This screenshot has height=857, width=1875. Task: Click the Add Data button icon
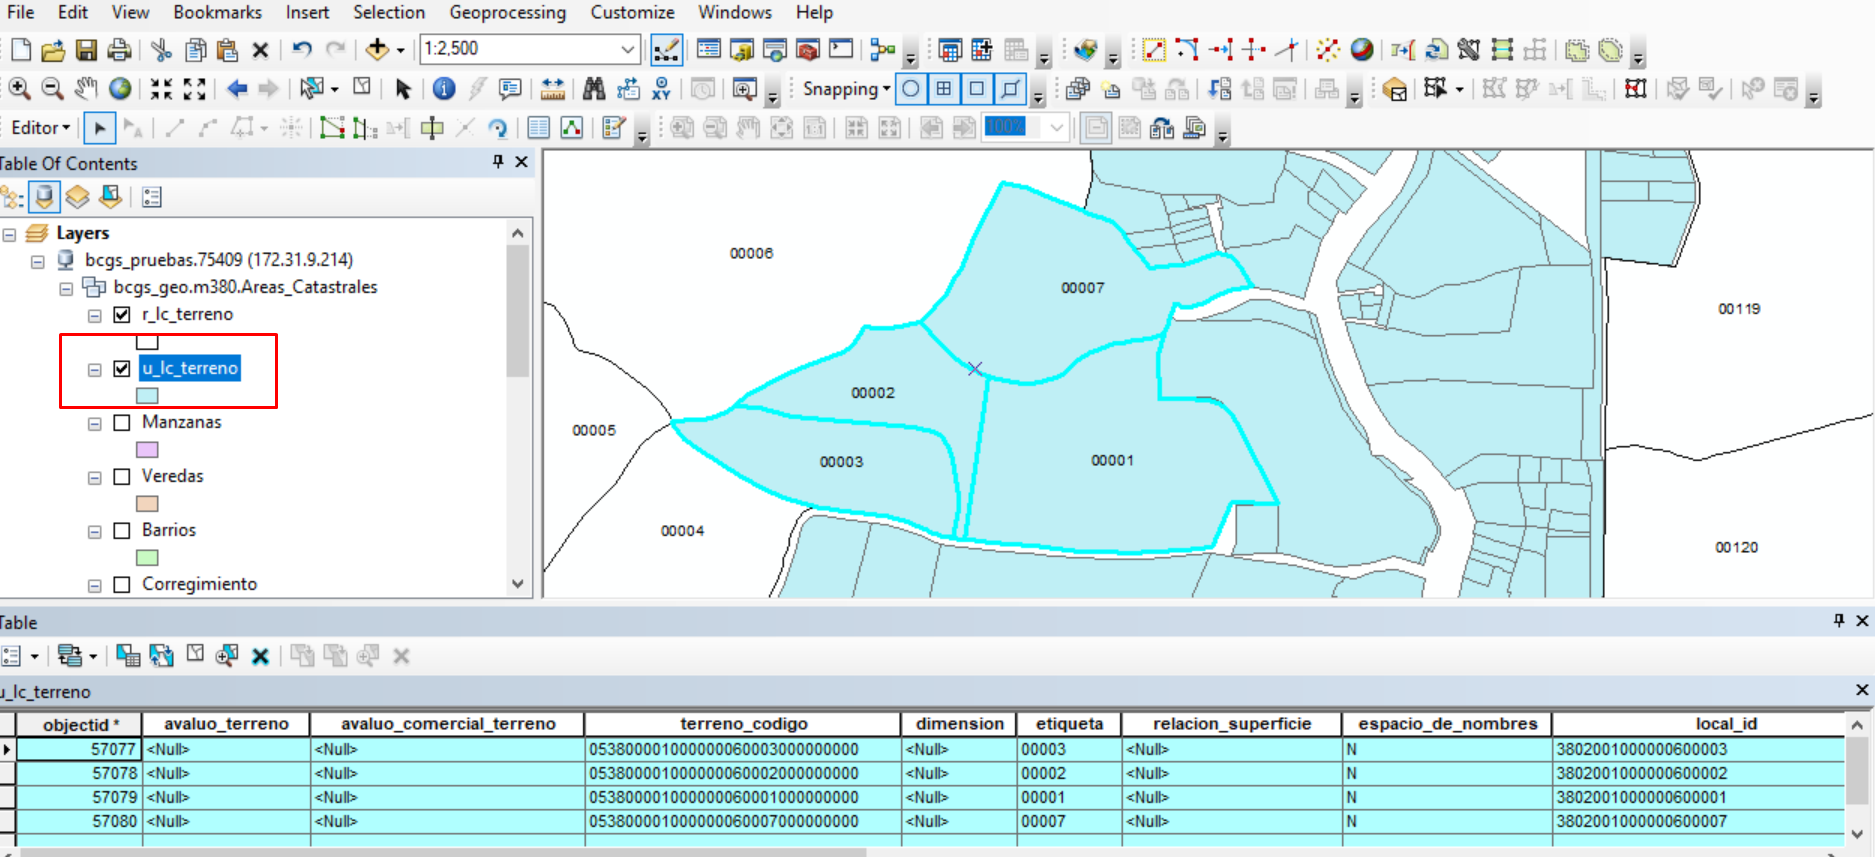coord(377,49)
